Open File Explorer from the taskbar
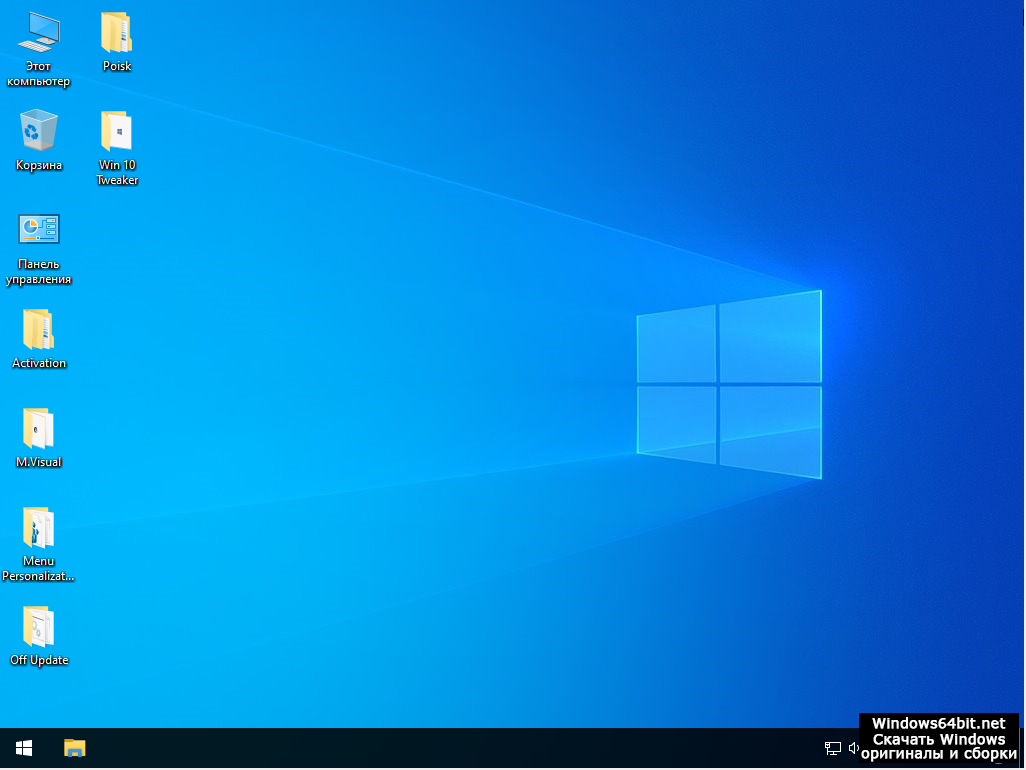 coord(75,748)
